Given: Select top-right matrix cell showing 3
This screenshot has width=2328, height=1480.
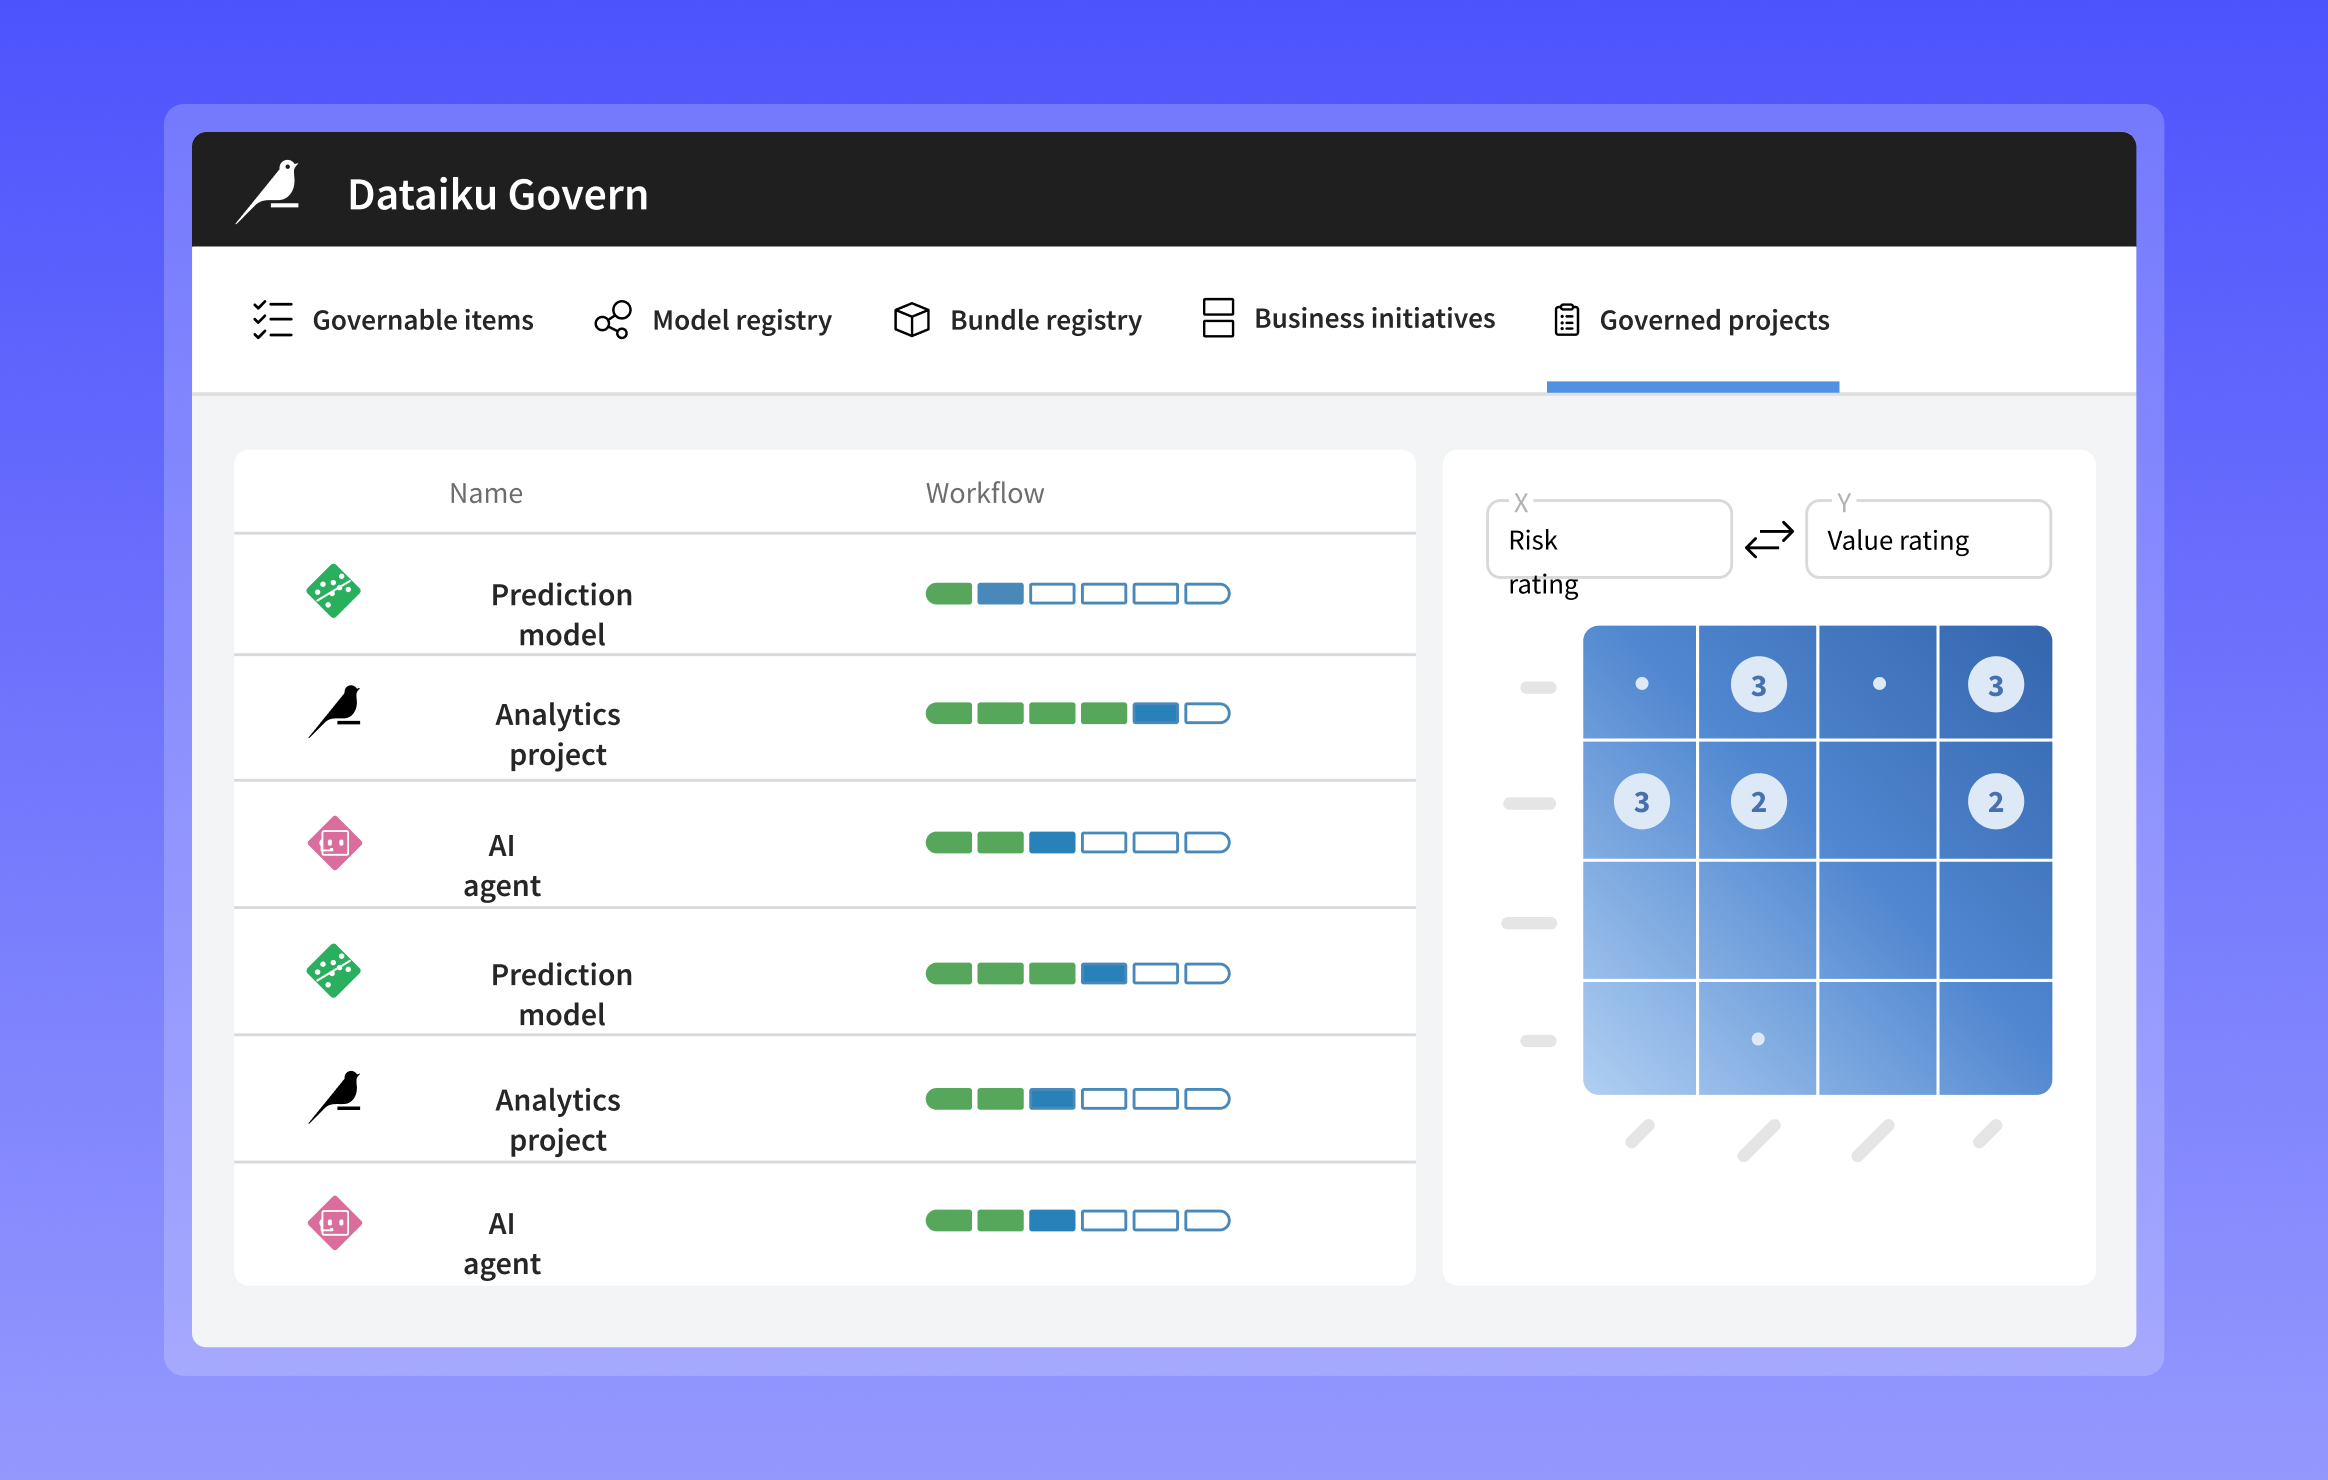Looking at the screenshot, I should (x=1994, y=685).
